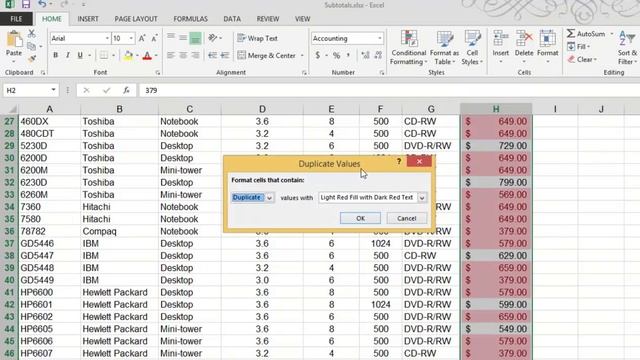Decrease font size with smaller A icon

(x=154, y=38)
